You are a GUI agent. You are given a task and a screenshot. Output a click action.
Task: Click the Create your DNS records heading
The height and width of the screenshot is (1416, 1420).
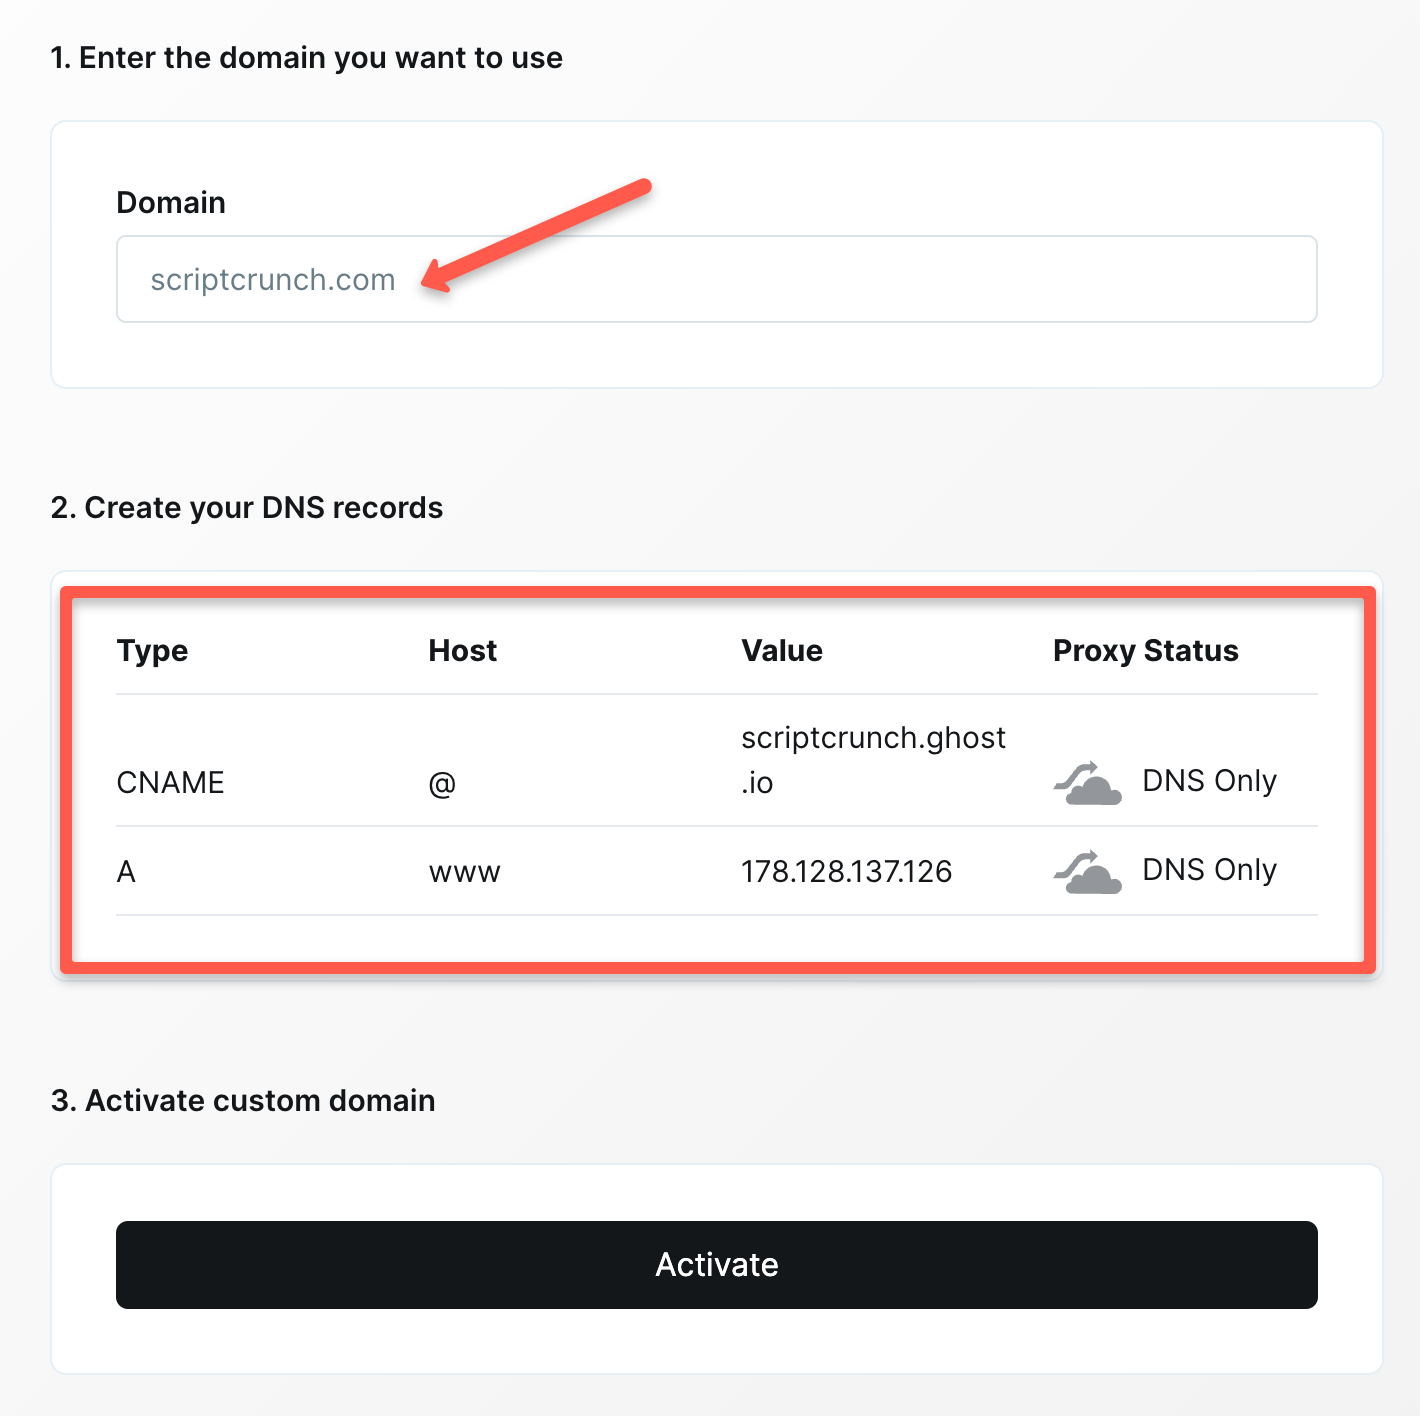[x=247, y=508]
